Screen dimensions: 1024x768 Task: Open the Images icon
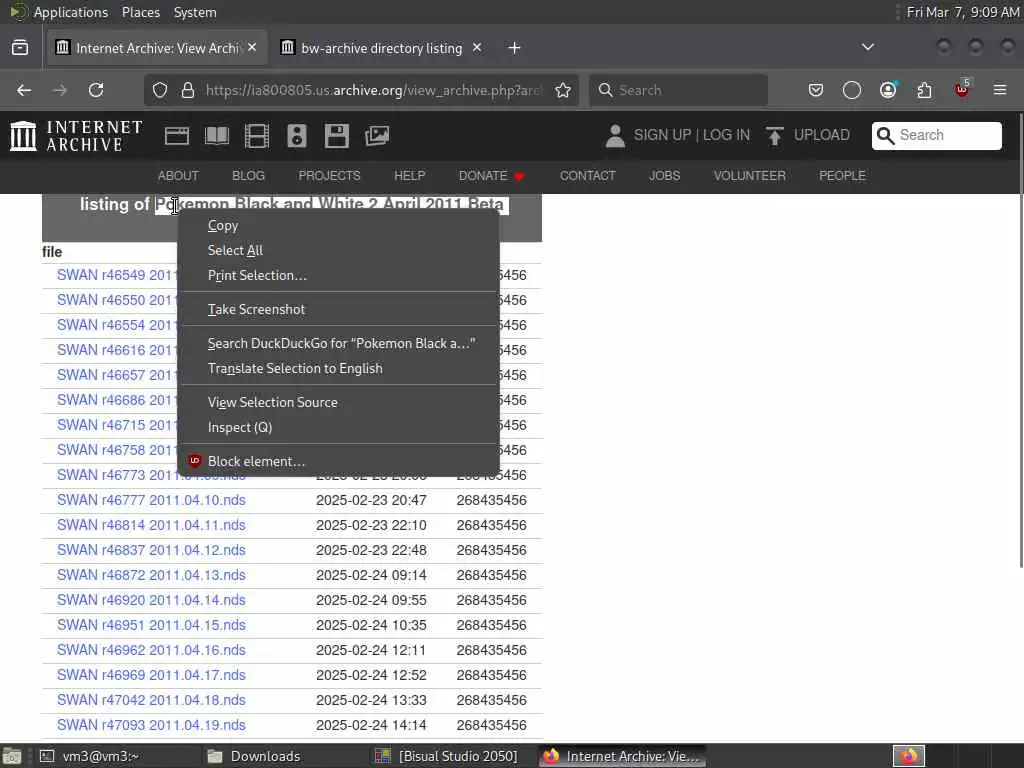click(377, 136)
